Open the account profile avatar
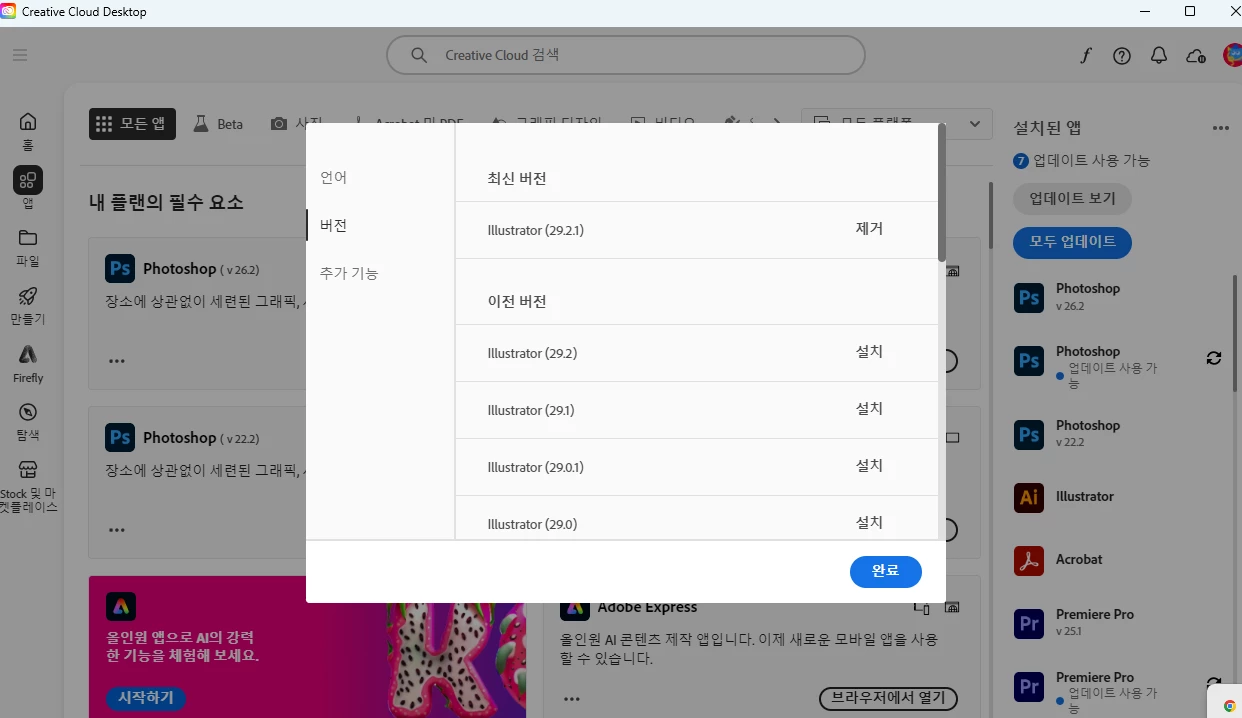Screen dimensions: 1242x718 (x=1232, y=55)
